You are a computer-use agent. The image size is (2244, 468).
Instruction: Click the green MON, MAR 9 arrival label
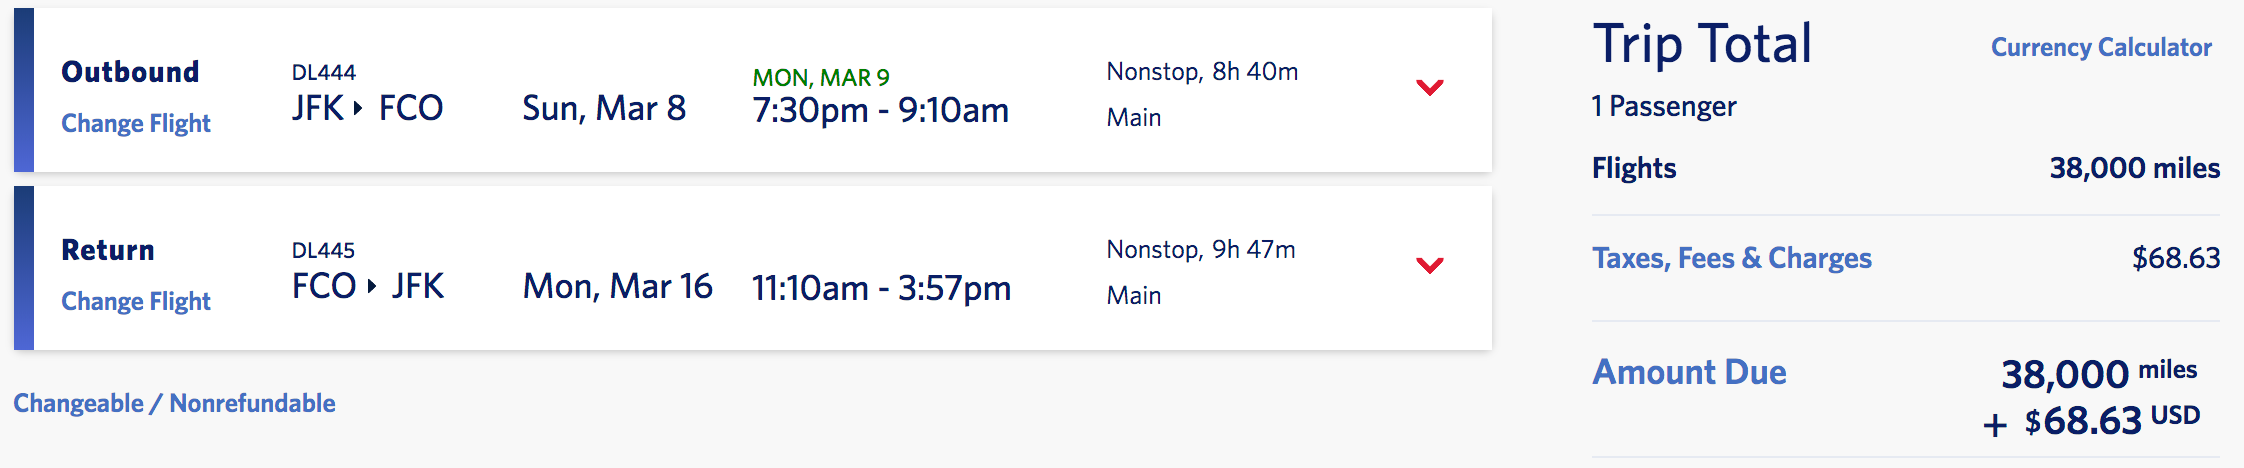click(x=821, y=77)
